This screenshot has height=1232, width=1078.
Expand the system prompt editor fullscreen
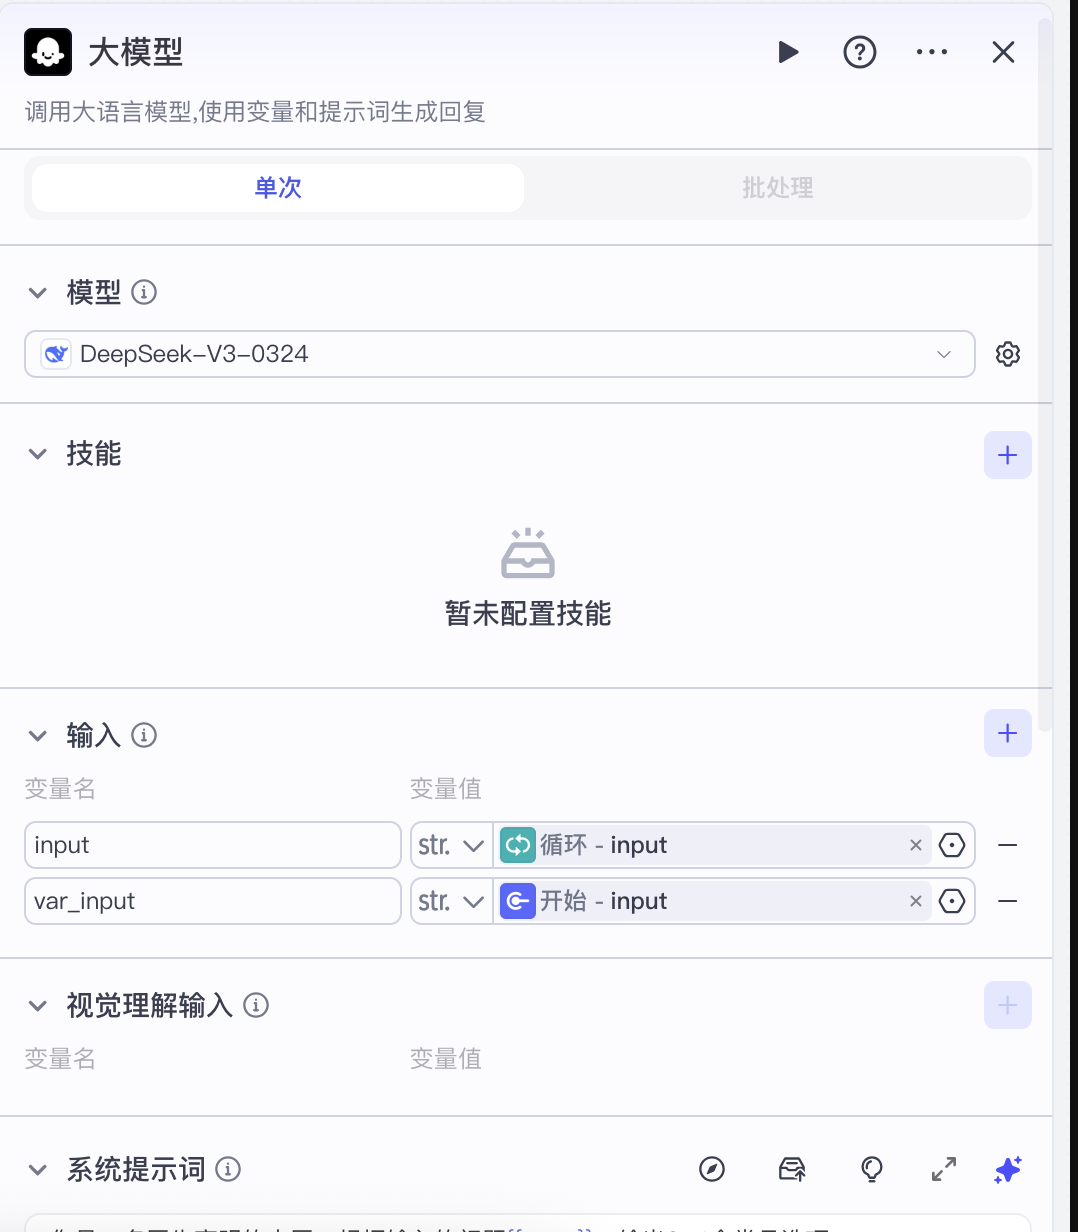click(x=944, y=1169)
